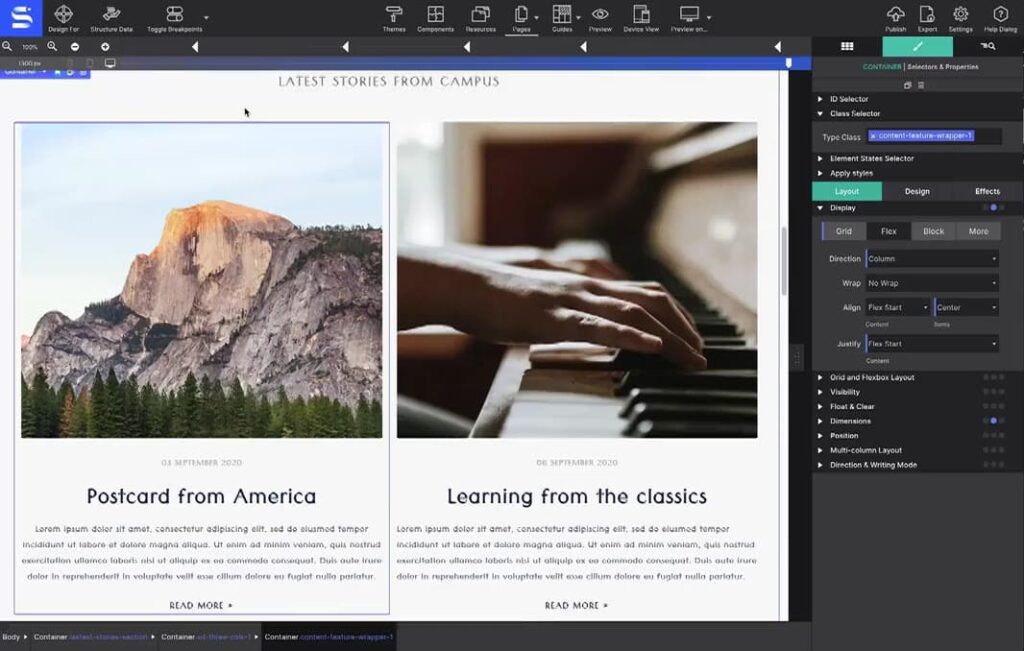Switch to the Design tab

click(x=916, y=190)
